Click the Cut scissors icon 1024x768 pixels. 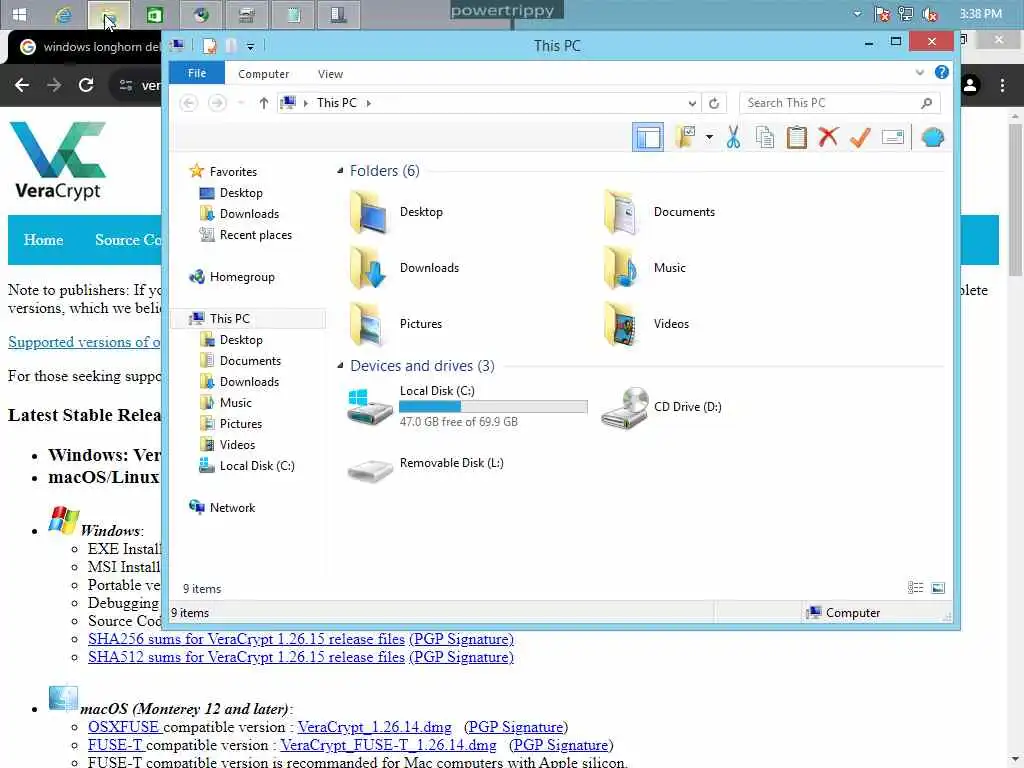point(733,138)
